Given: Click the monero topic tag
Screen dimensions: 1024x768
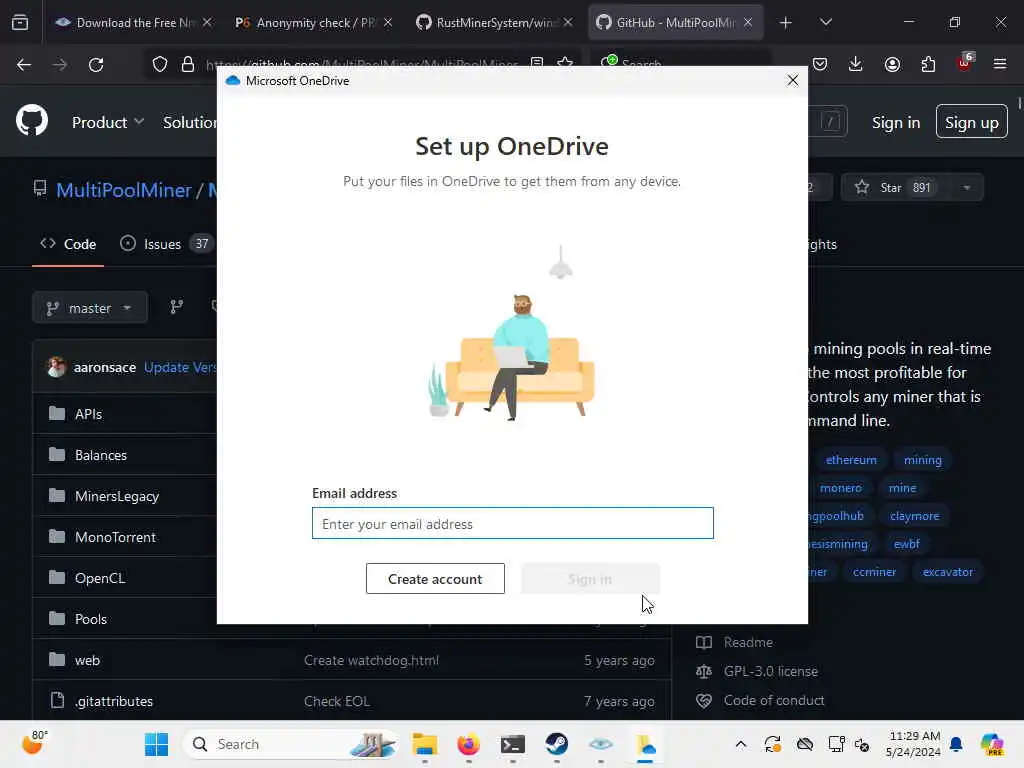Looking at the screenshot, I should click(x=840, y=488).
